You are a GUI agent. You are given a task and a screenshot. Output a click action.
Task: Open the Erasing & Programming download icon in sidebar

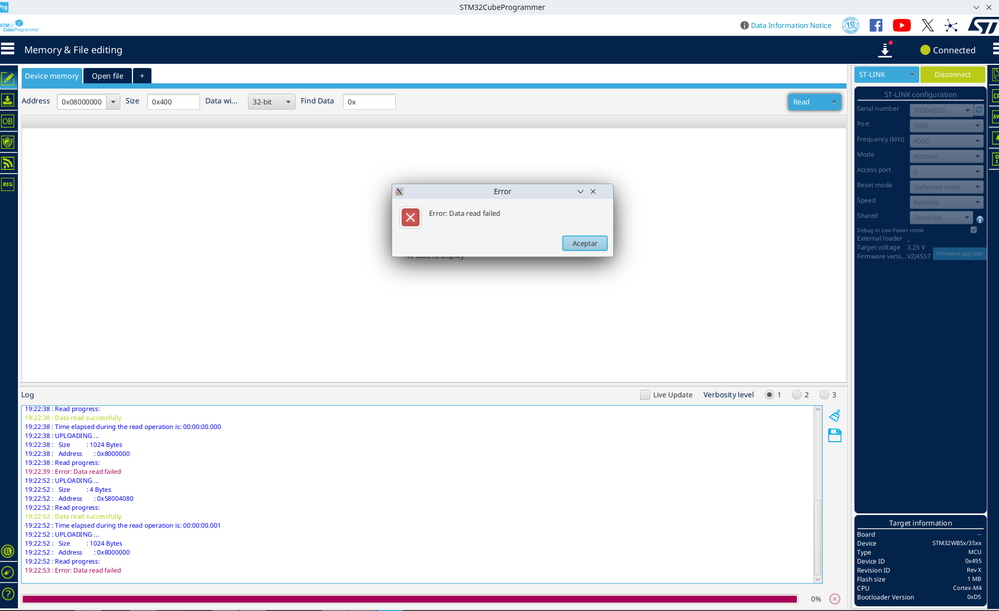coord(8,100)
